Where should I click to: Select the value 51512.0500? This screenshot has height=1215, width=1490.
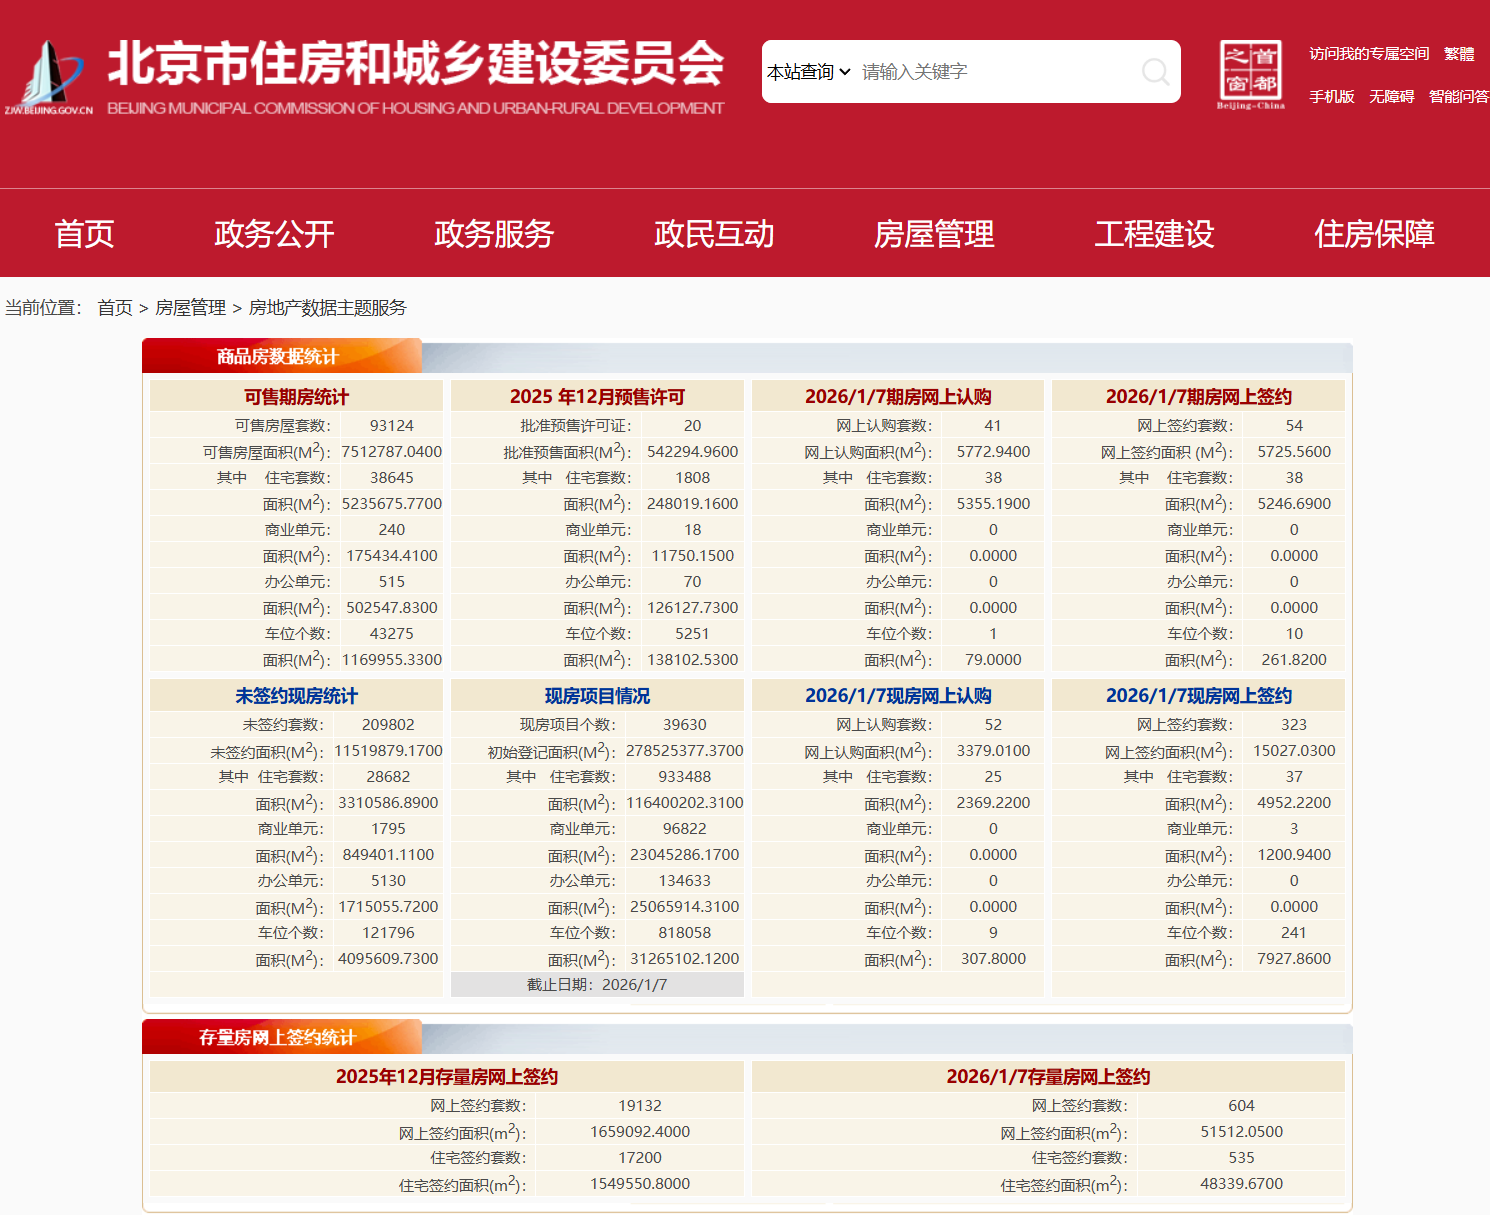coord(1241,1132)
